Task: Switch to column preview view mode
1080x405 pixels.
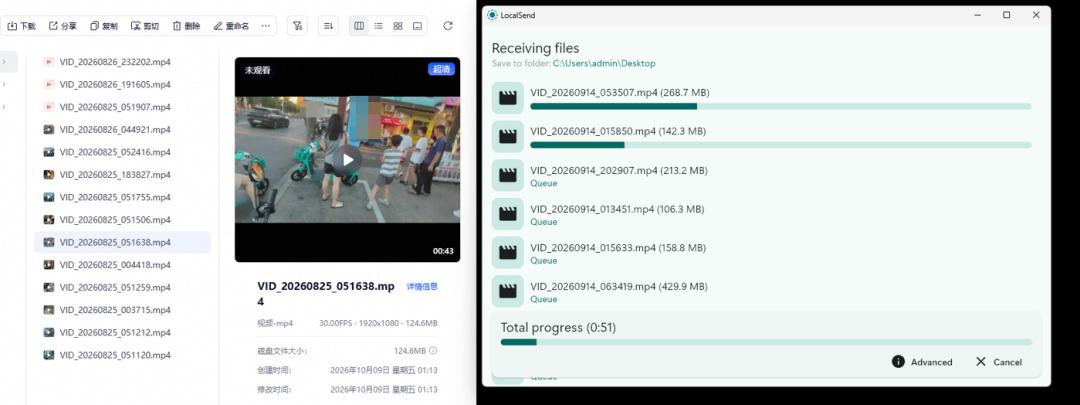Action: (359, 26)
